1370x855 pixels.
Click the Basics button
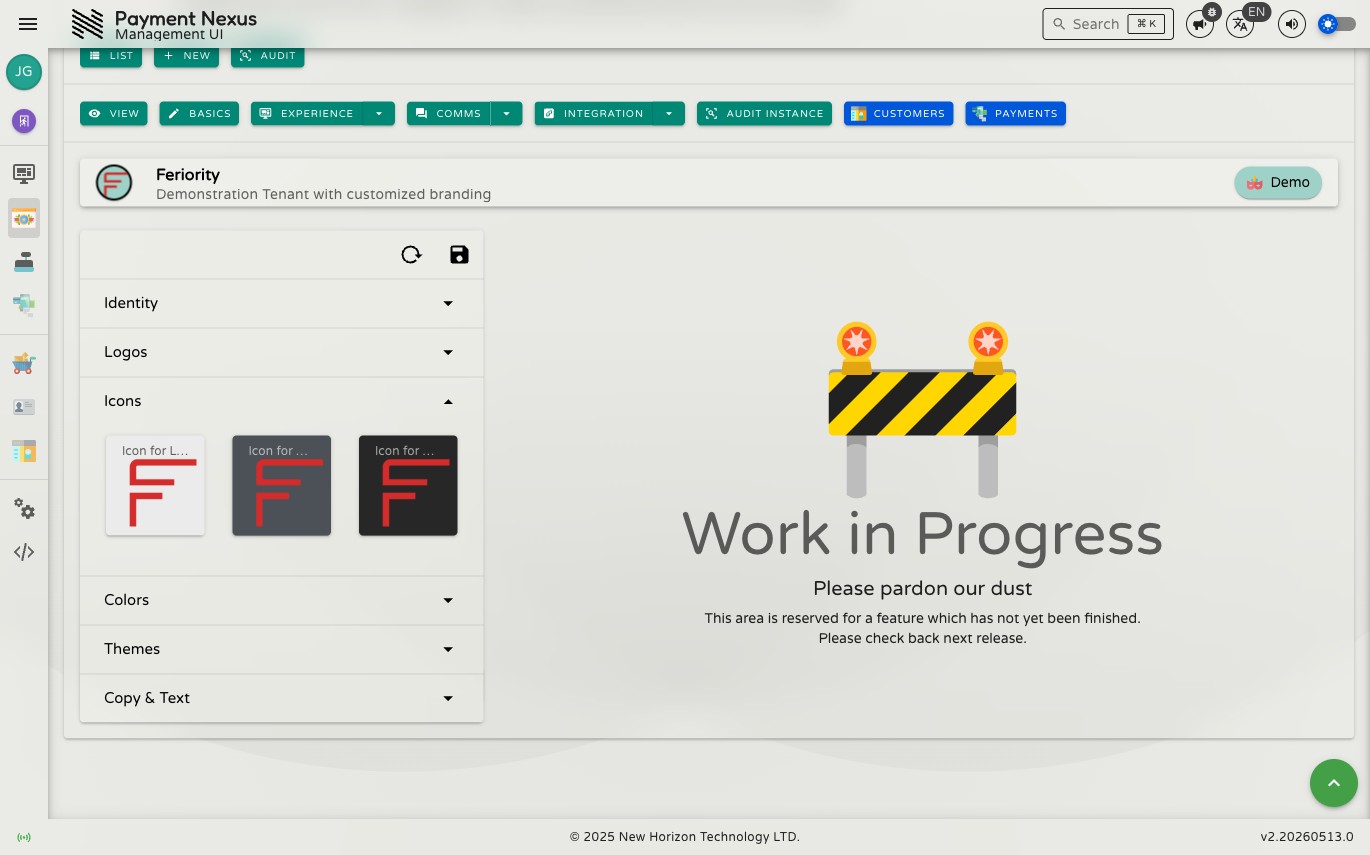(x=199, y=114)
